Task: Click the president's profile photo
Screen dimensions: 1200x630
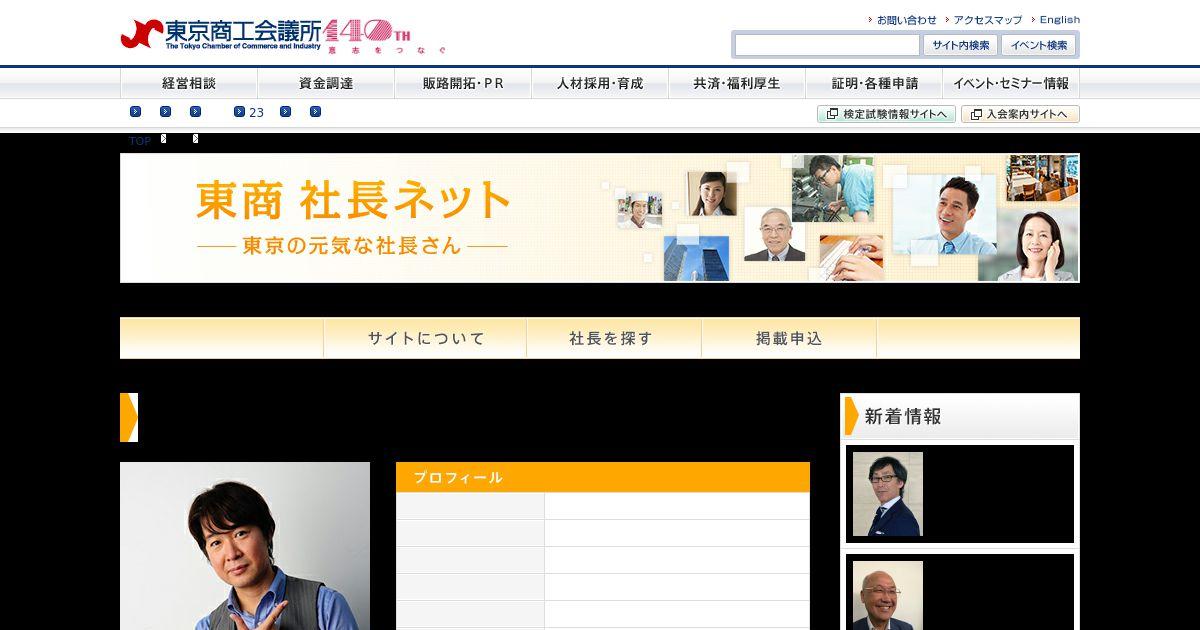Action: click(245, 546)
